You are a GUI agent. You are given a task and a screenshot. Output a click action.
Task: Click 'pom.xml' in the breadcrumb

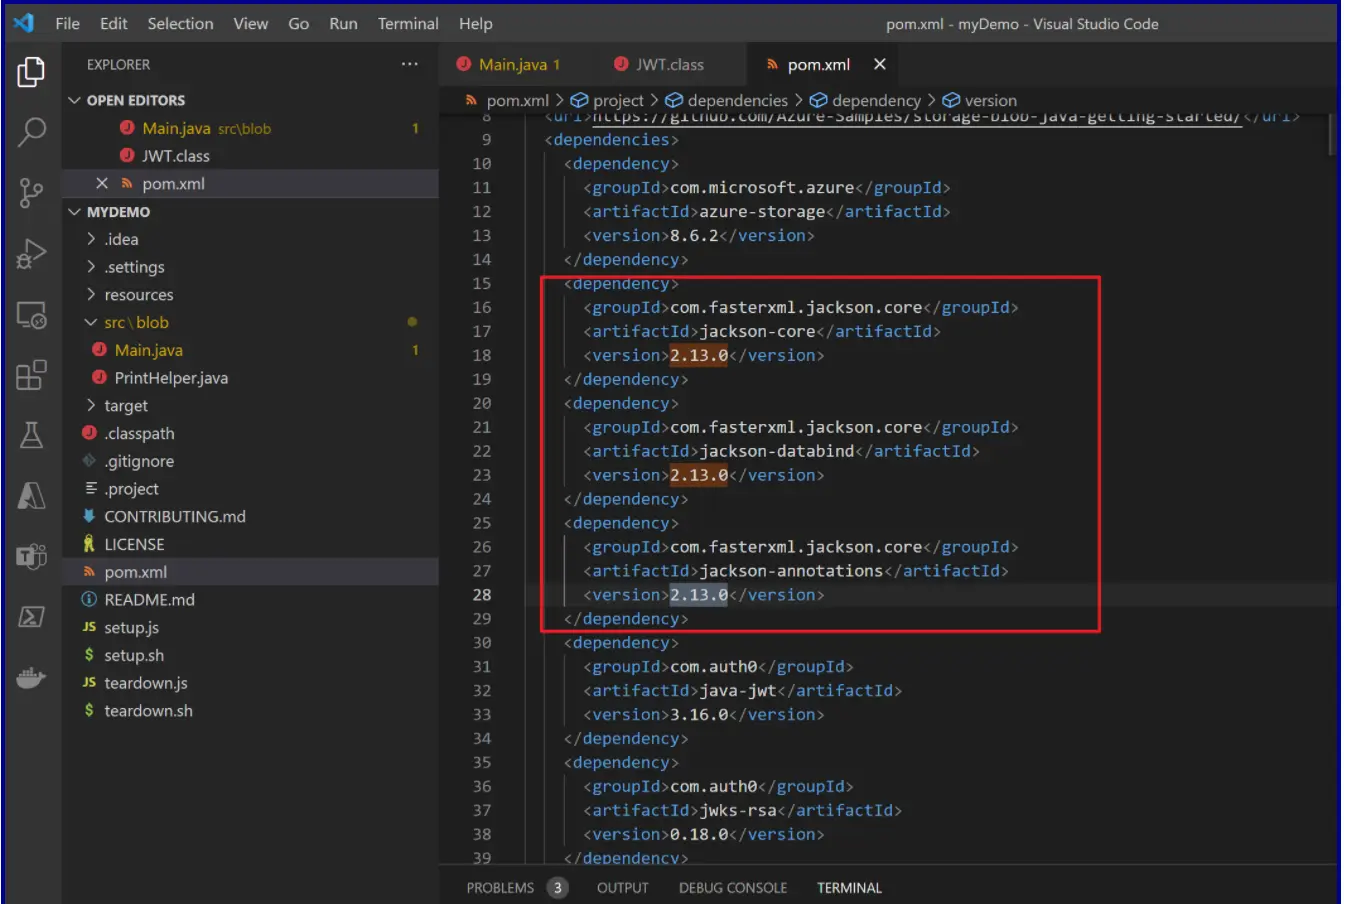[517, 100]
